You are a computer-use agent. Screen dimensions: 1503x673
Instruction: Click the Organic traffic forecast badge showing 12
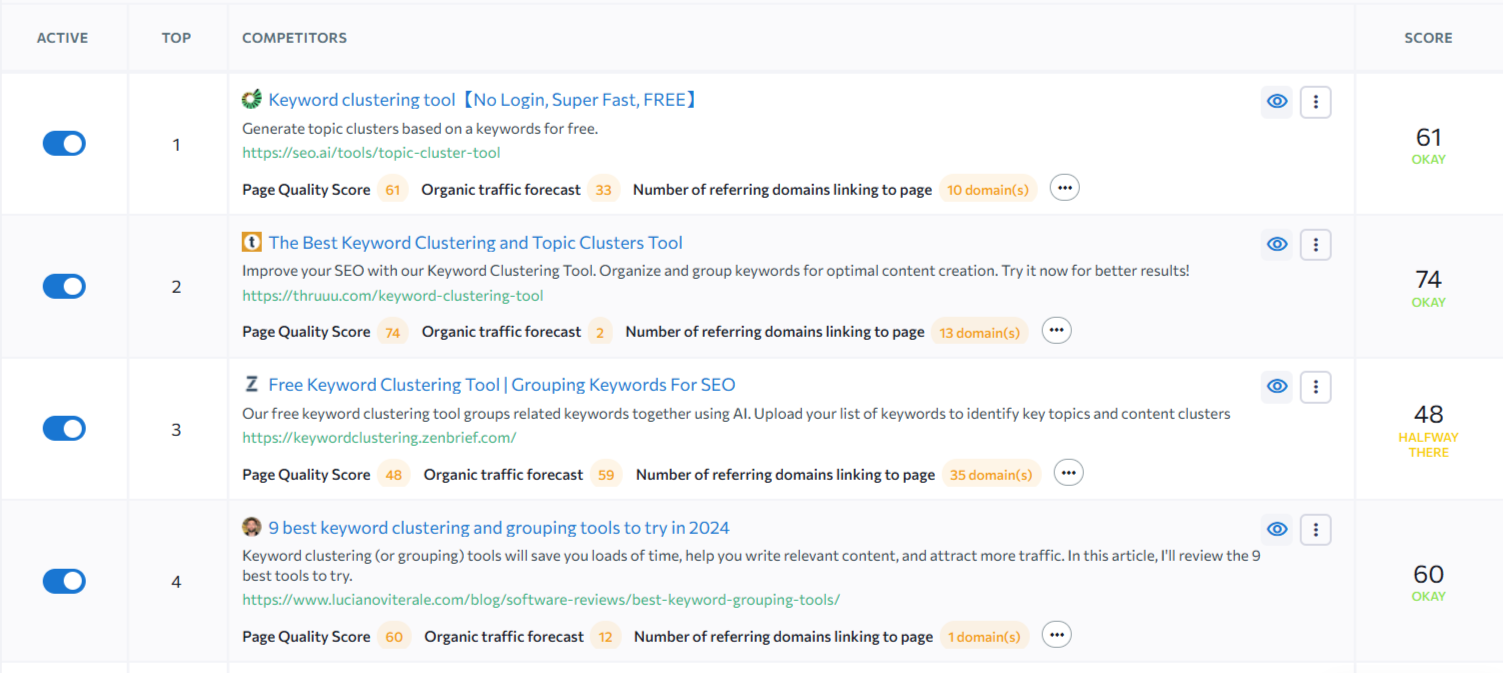click(x=606, y=636)
